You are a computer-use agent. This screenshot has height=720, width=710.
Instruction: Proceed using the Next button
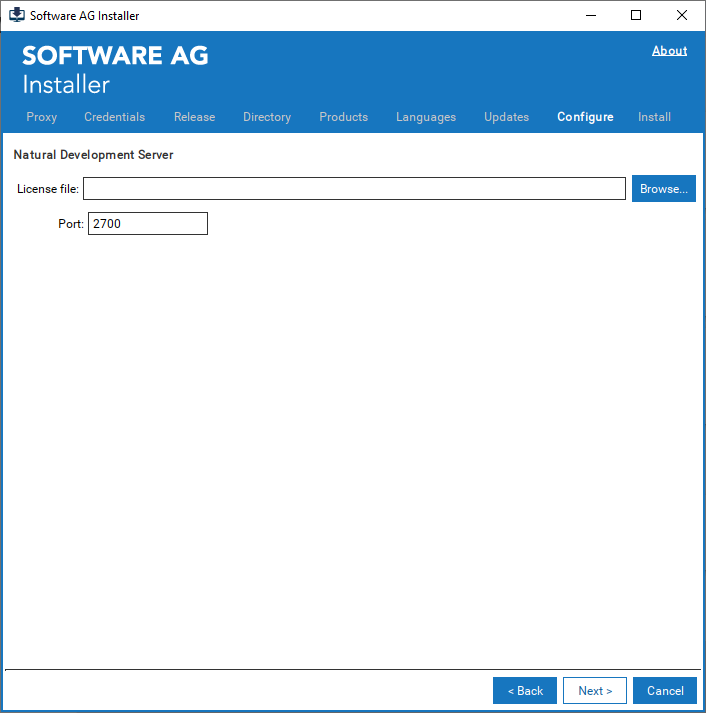[x=595, y=691]
